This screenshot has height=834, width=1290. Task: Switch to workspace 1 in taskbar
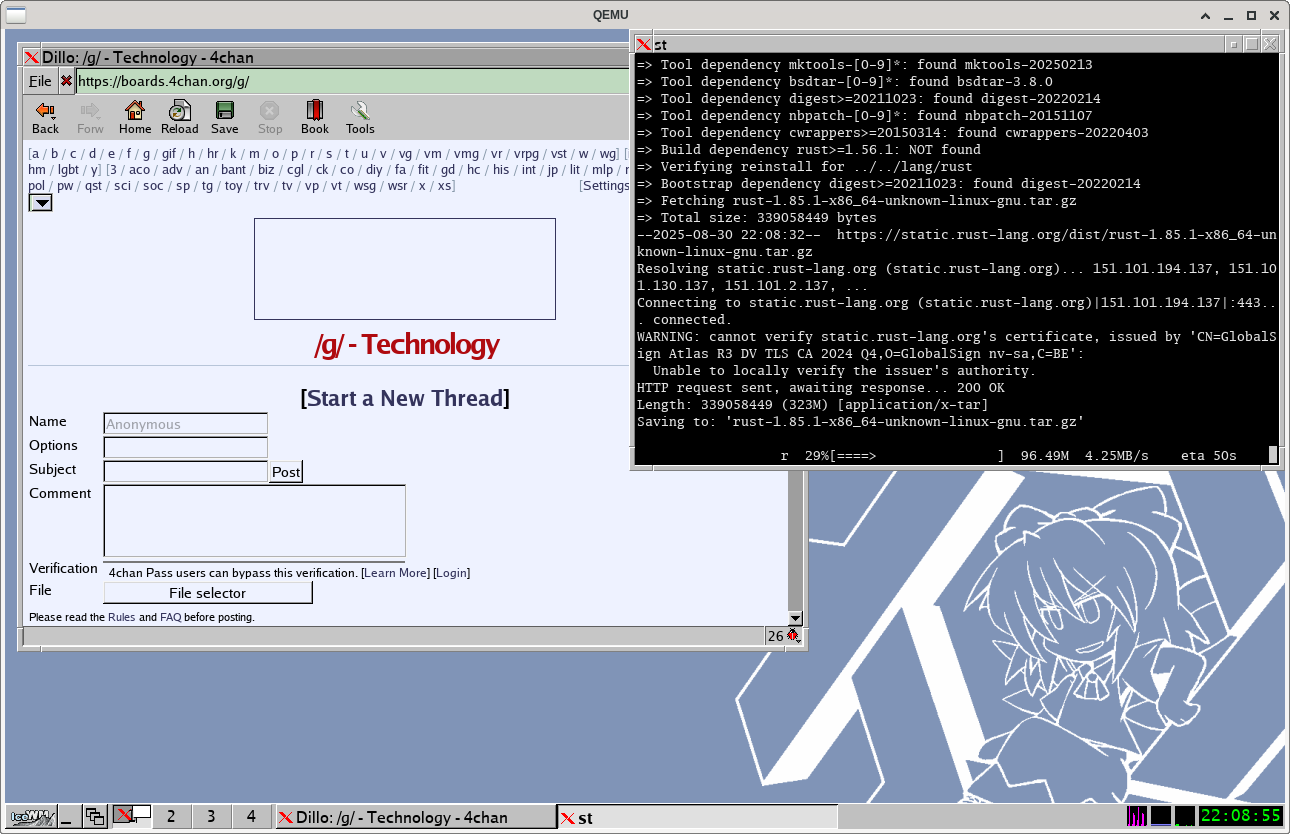pyautogui.click(x=131, y=817)
